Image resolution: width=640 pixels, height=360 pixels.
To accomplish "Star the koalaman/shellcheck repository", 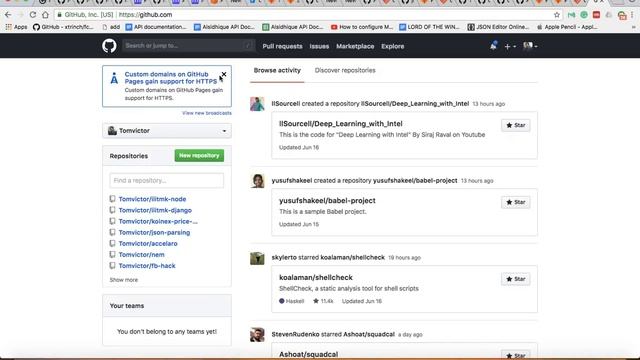I will [516, 279].
